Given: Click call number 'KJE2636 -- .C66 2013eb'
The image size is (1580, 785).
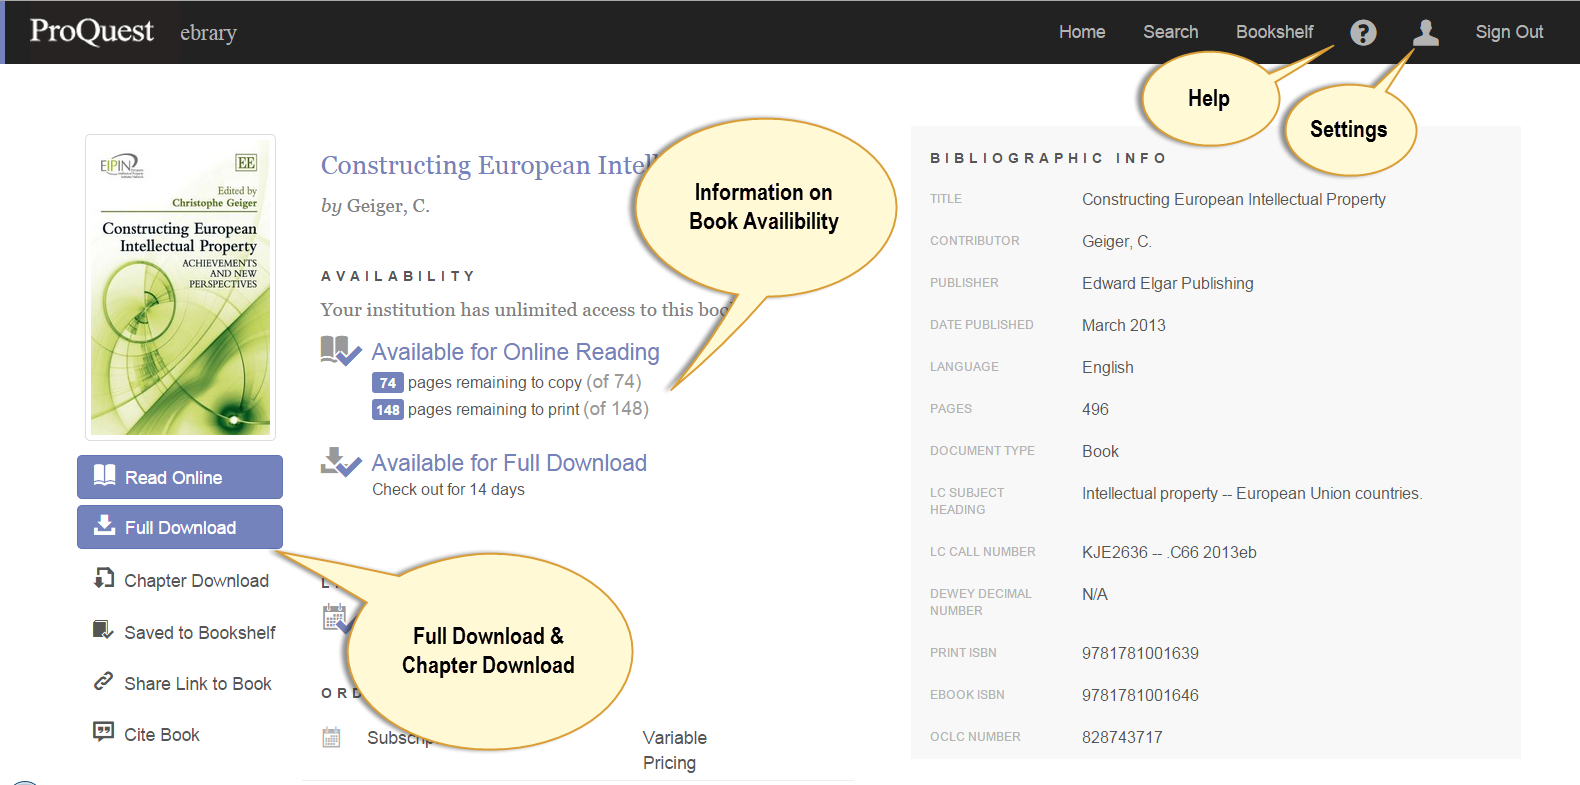Looking at the screenshot, I should (1169, 552).
